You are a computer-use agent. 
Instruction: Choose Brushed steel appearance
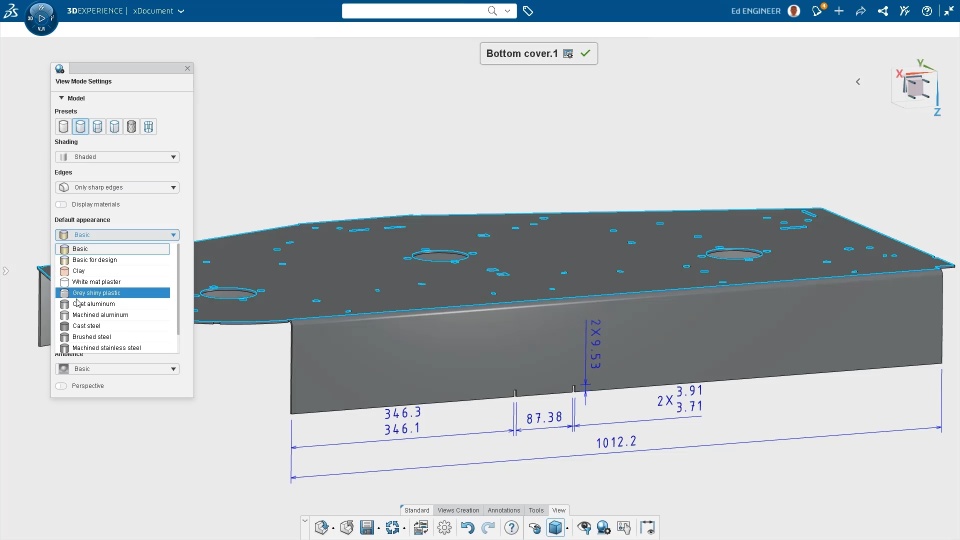[113, 337]
